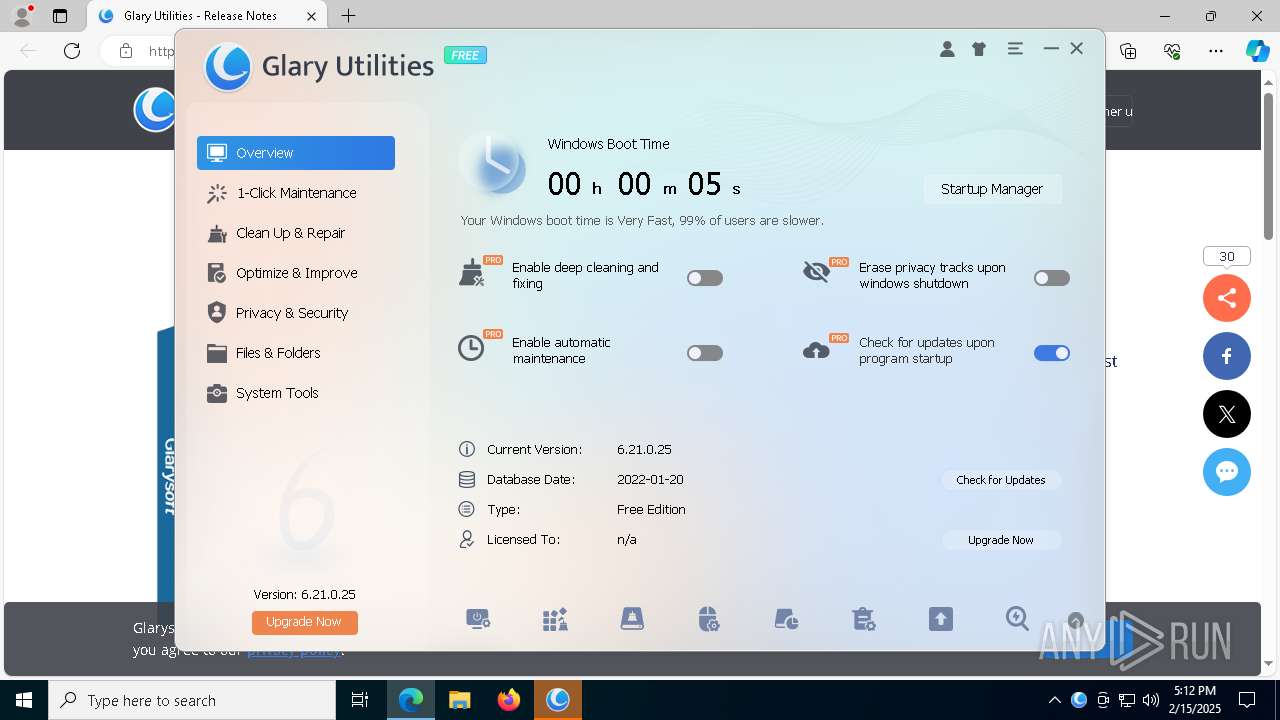Open the skin (t-shirt) icon in title bar
Screen dimensions: 1280x720
979,49
